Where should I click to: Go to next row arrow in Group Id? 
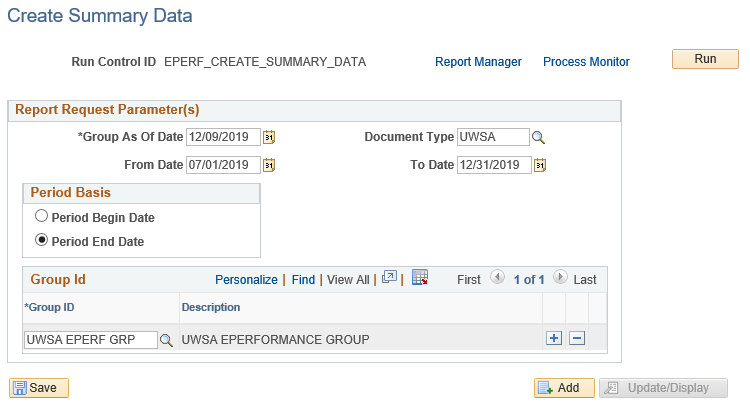560,277
